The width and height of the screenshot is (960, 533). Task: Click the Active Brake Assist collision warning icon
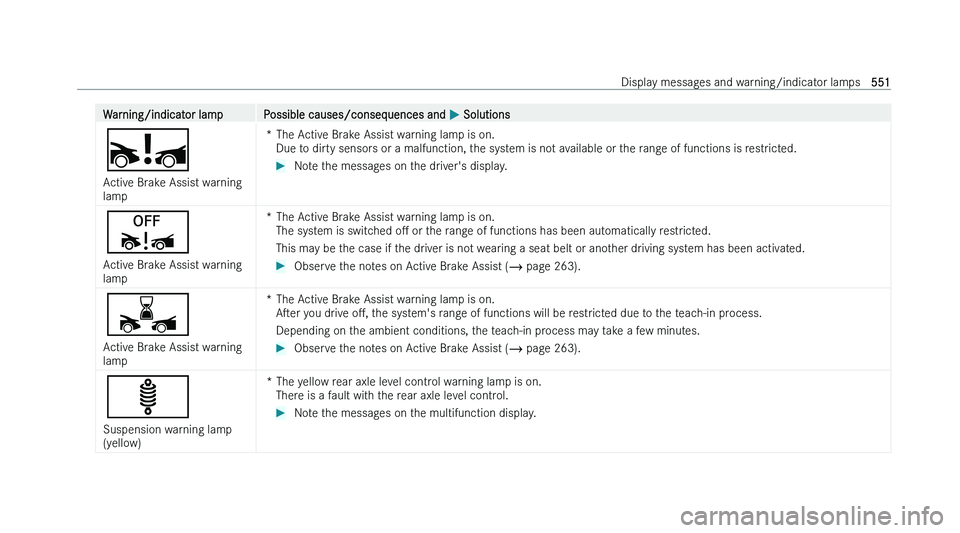(148, 150)
